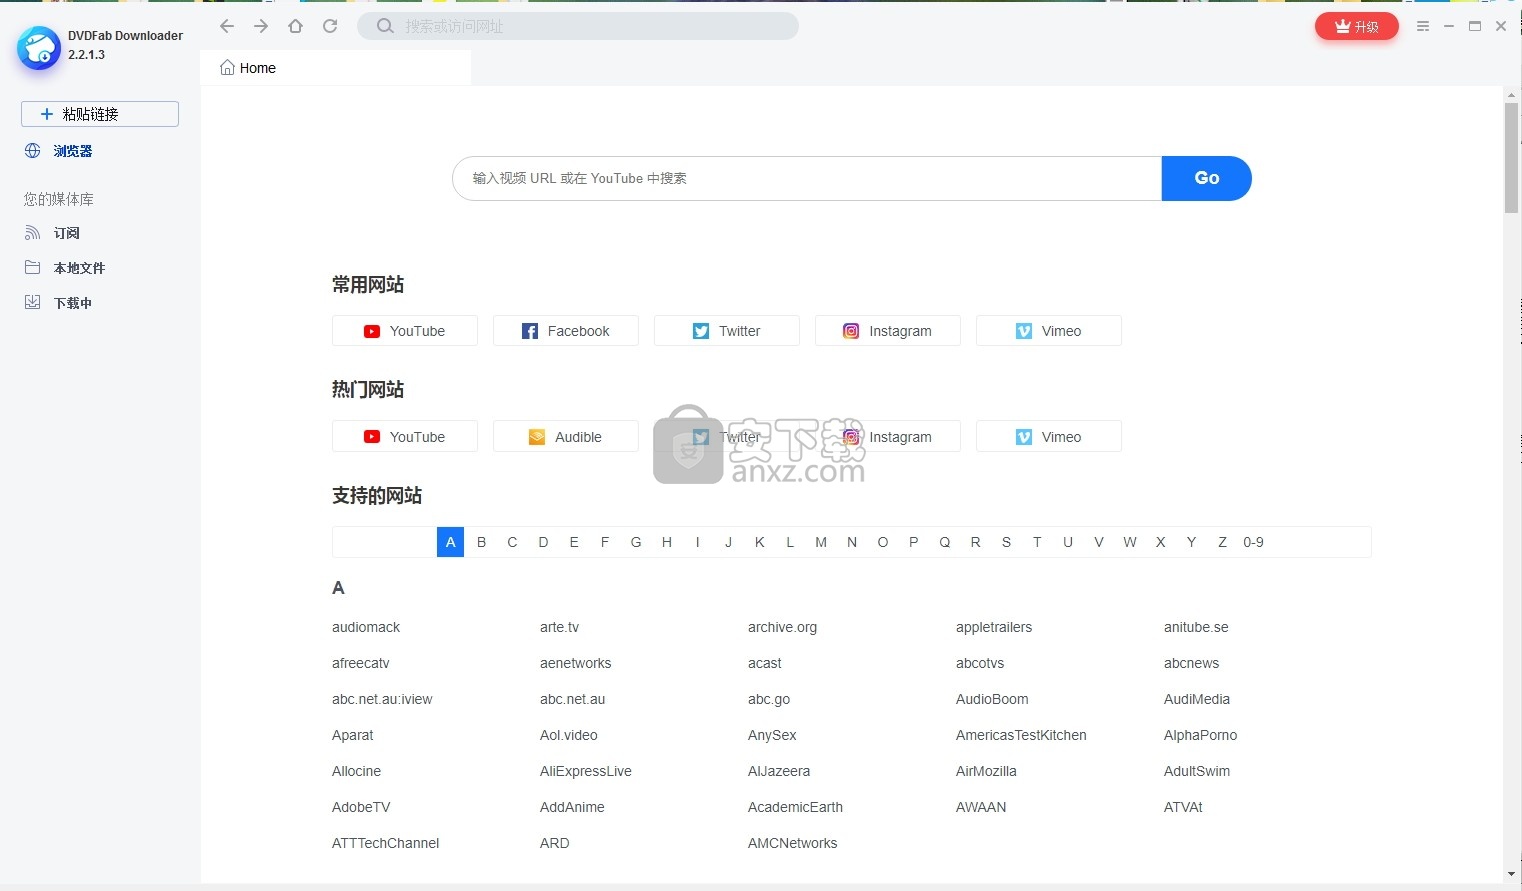The height and width of the screenshot is (891, 1522).
Task: Open the abcnews site link
Action: [x=1191, y=663]
